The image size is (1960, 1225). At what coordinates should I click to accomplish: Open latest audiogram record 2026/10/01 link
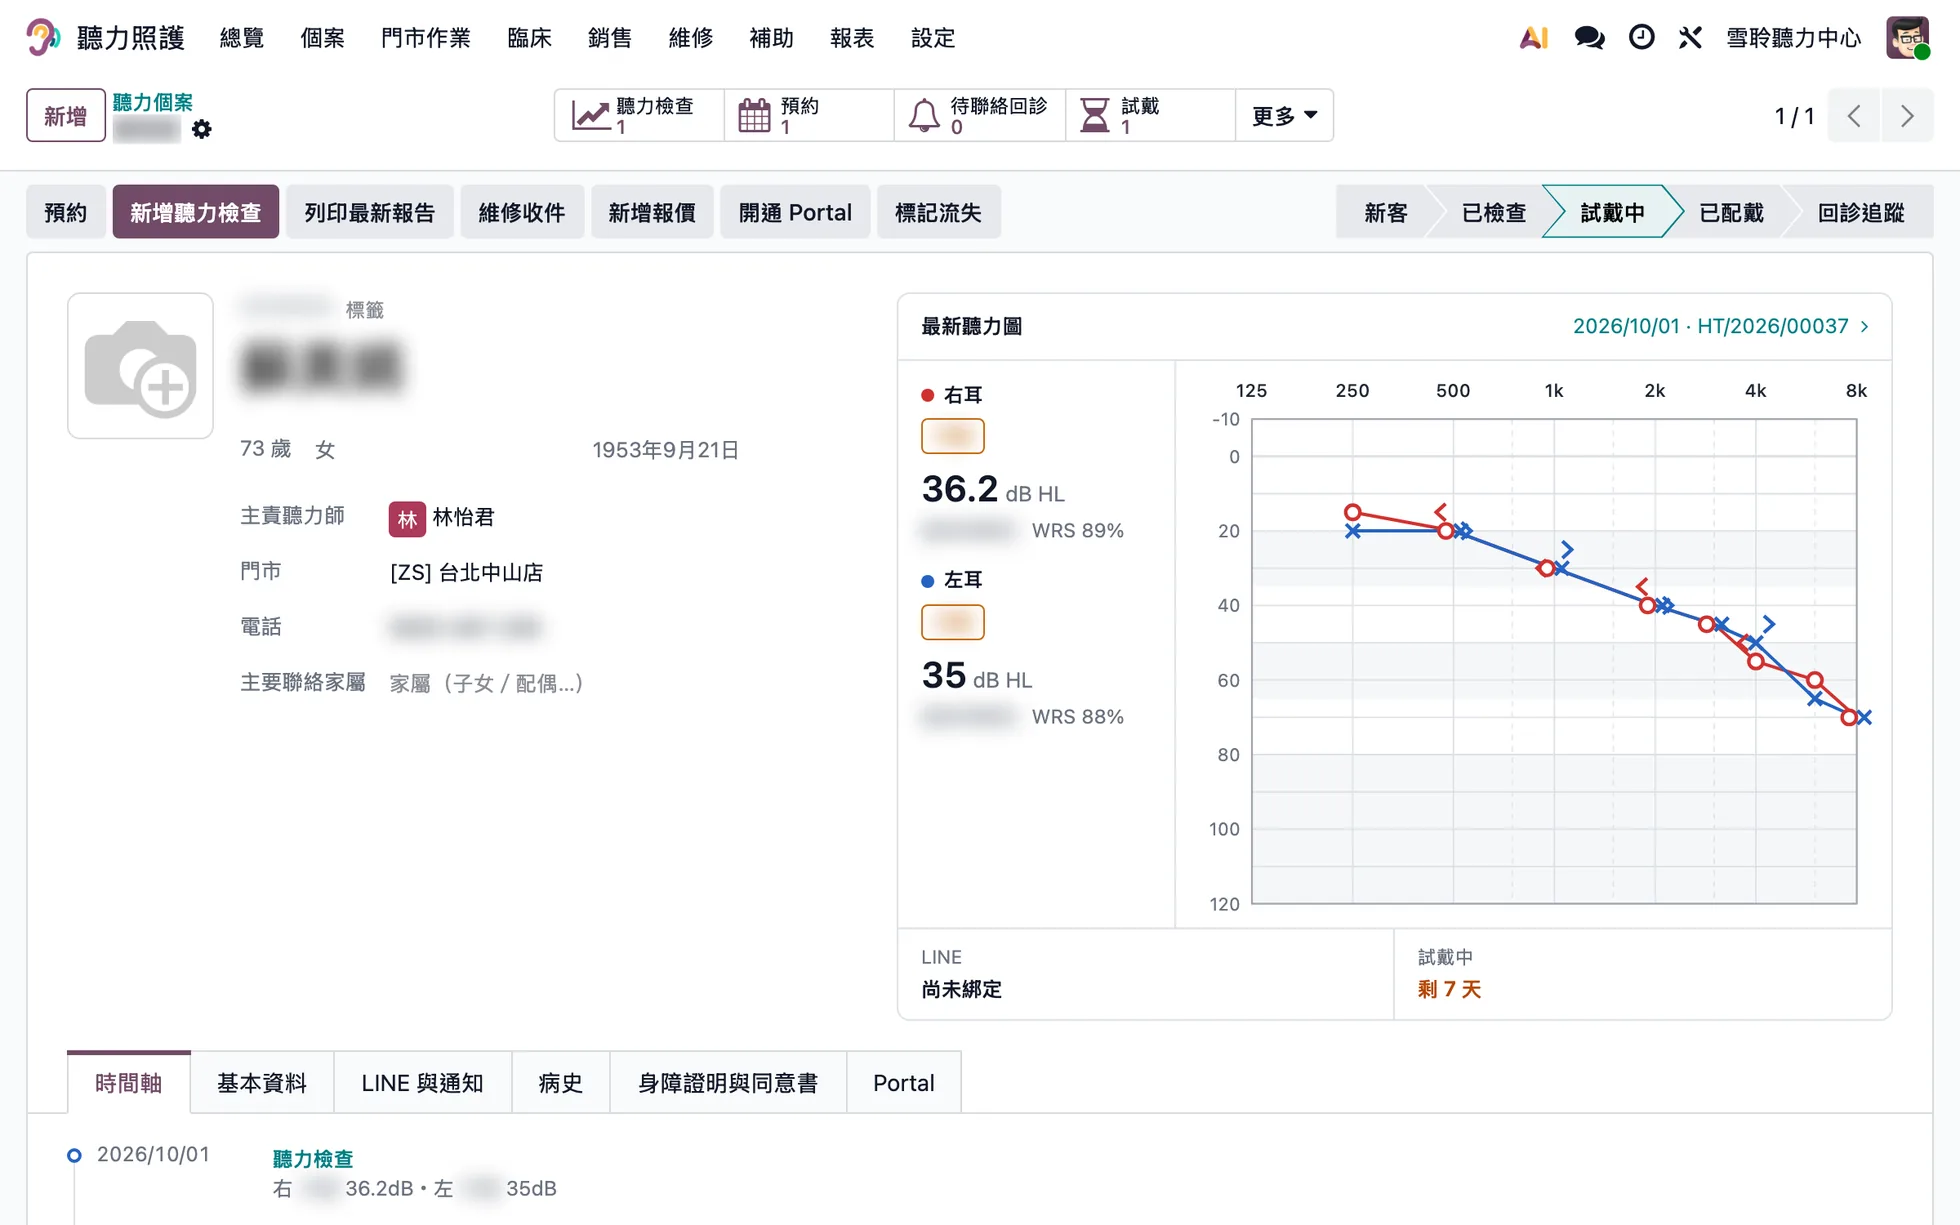[x=1720, y=326]
